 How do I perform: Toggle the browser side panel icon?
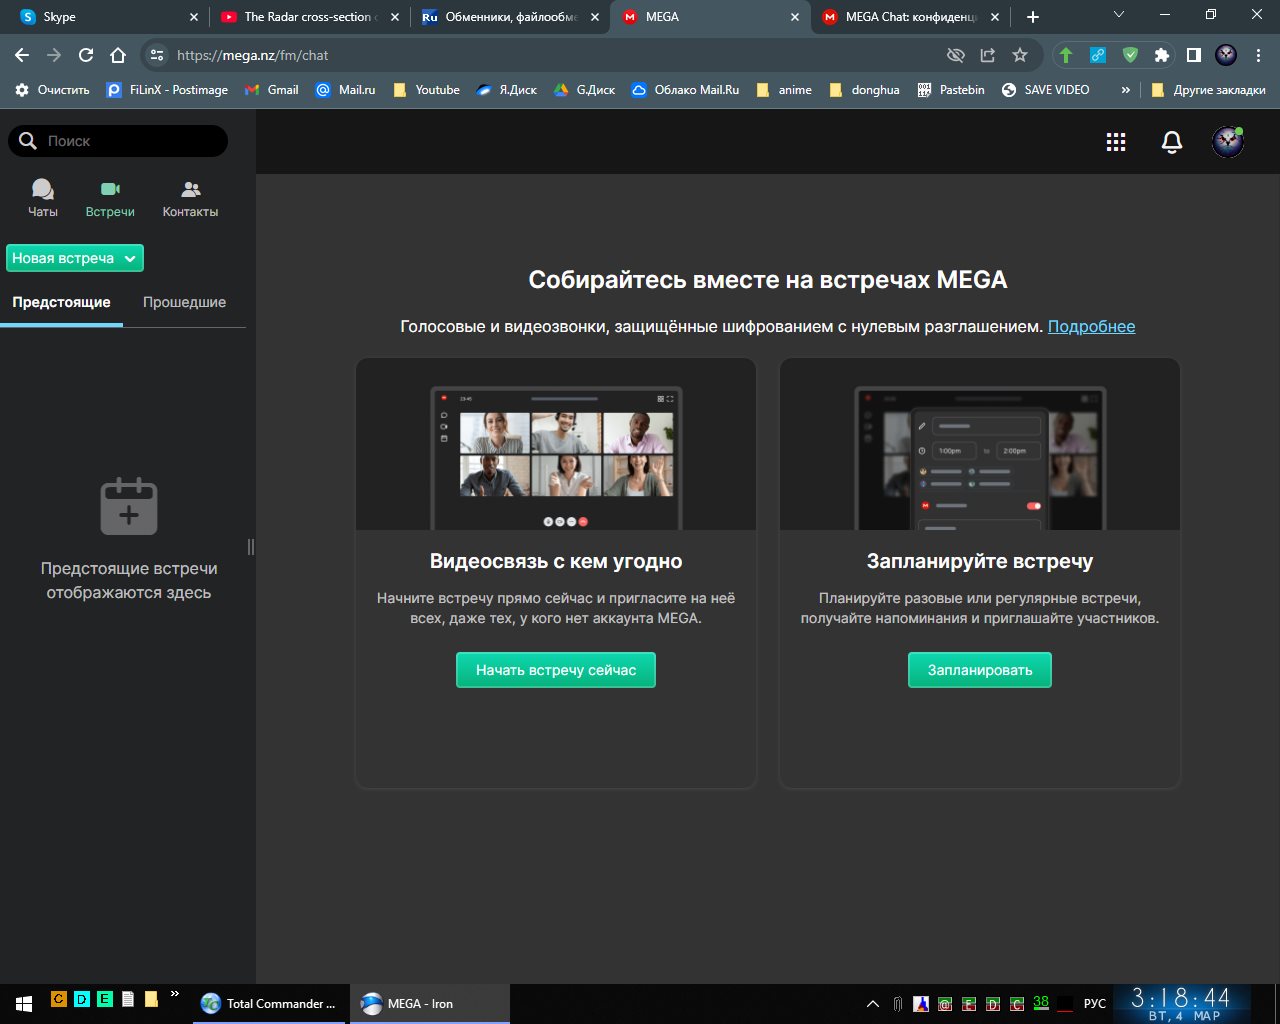click(1194, 55)
